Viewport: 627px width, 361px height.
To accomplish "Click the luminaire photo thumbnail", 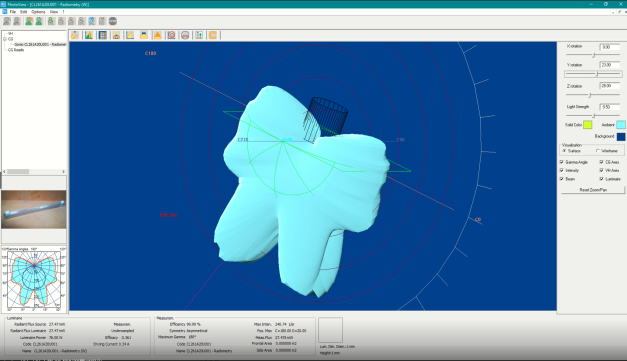I will pos(34,209).
